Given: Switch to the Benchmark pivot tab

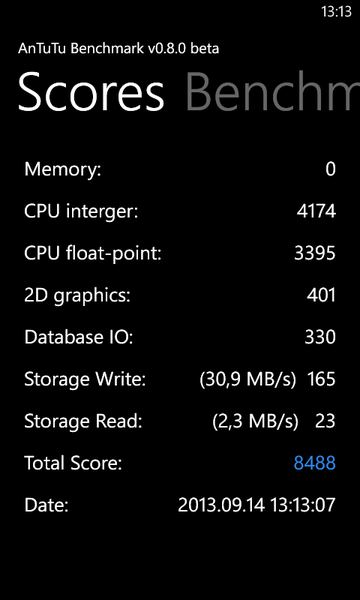Looking at the screenshot, I should (x=272, y=92).
